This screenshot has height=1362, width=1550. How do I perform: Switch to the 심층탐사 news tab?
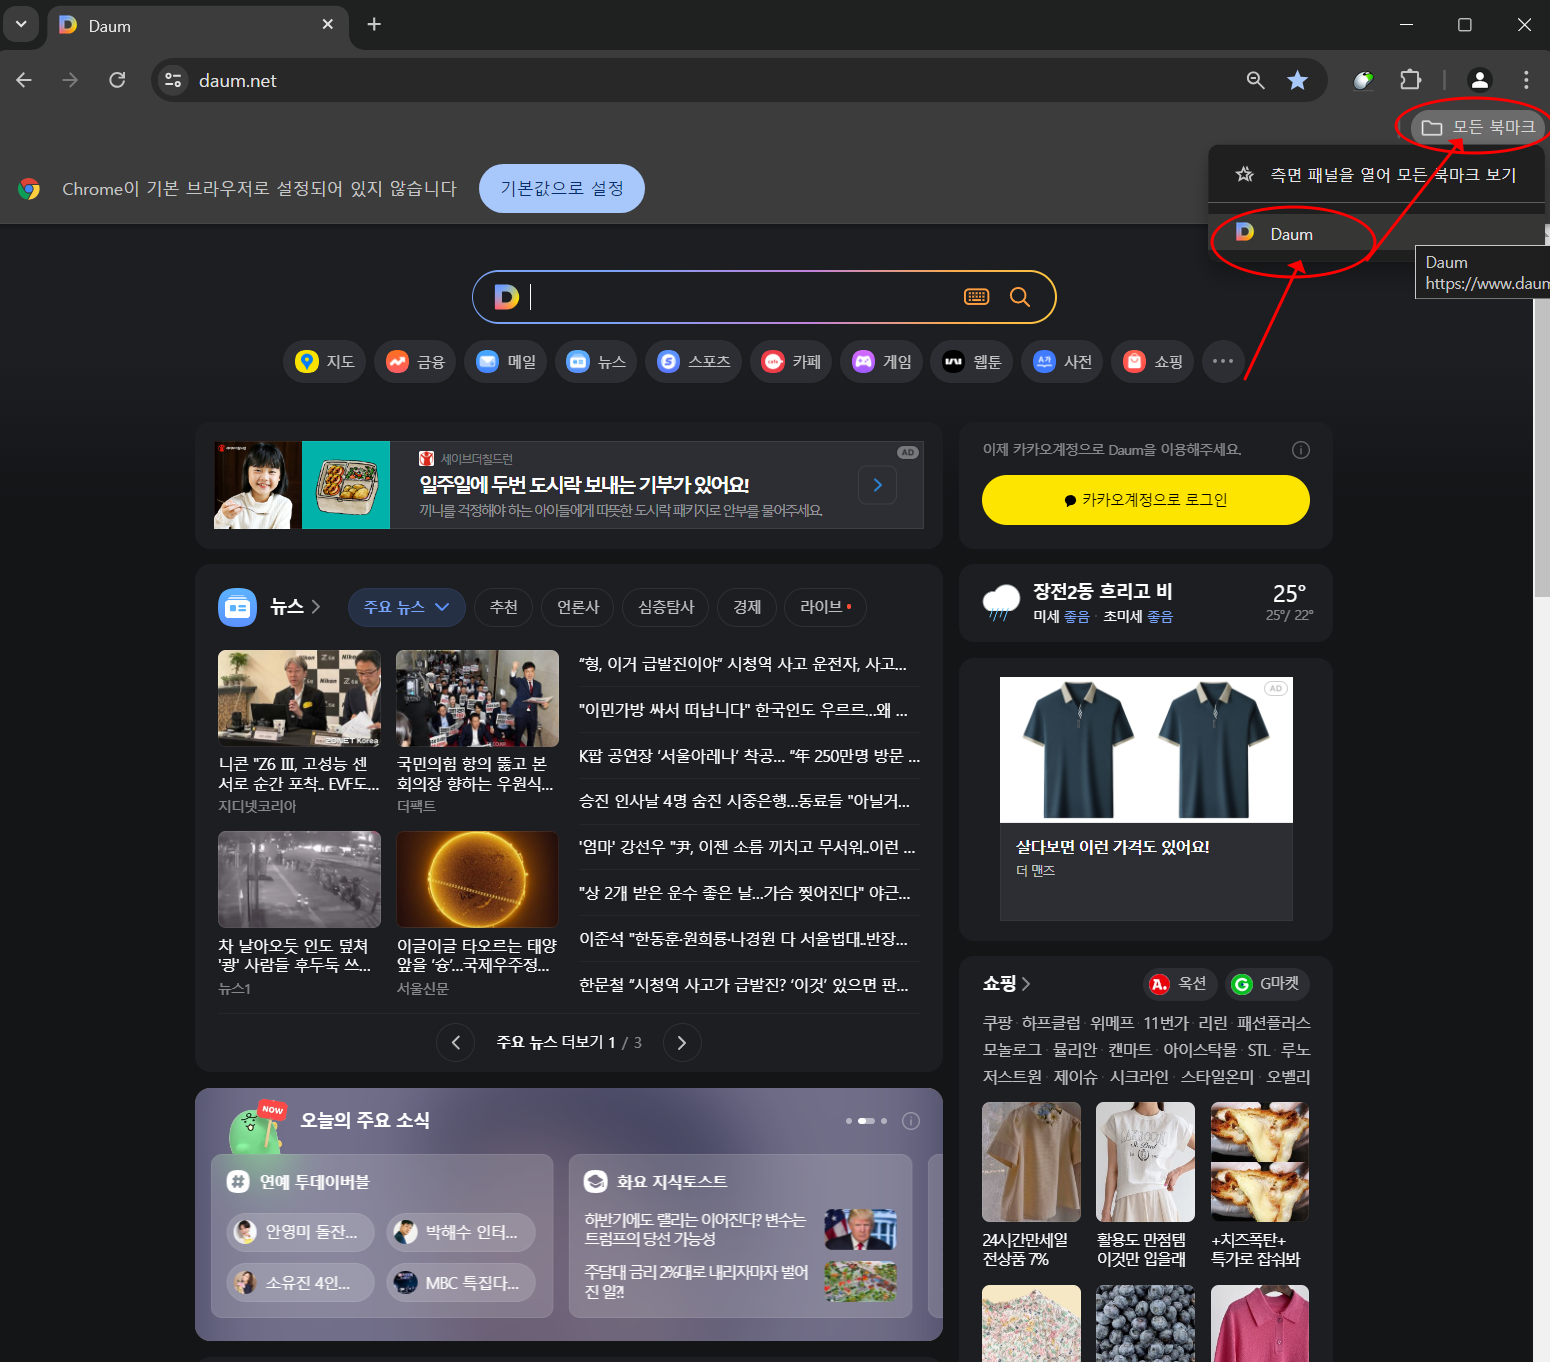pos(666,607)
